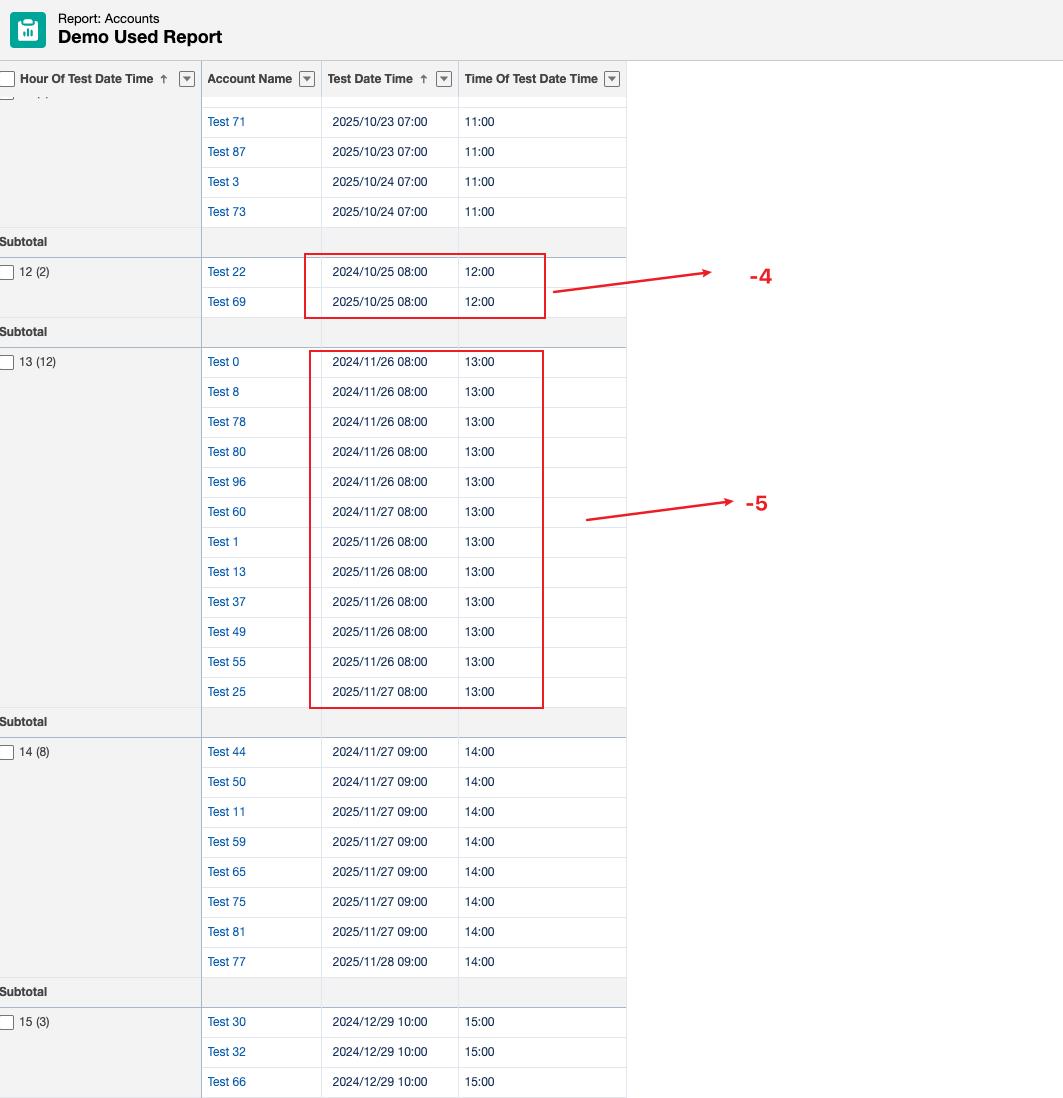
Task: Click the Demo Used Report title
Action: (140, 37)
